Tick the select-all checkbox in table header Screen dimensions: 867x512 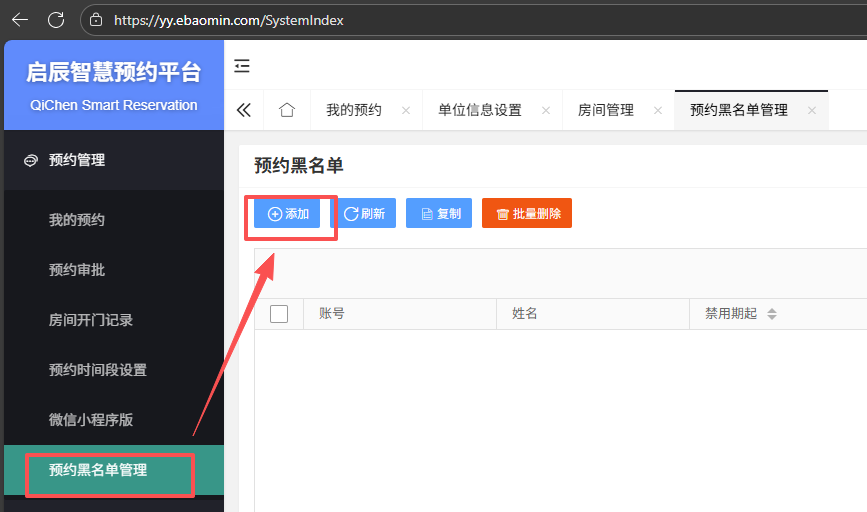click(279, 314)
